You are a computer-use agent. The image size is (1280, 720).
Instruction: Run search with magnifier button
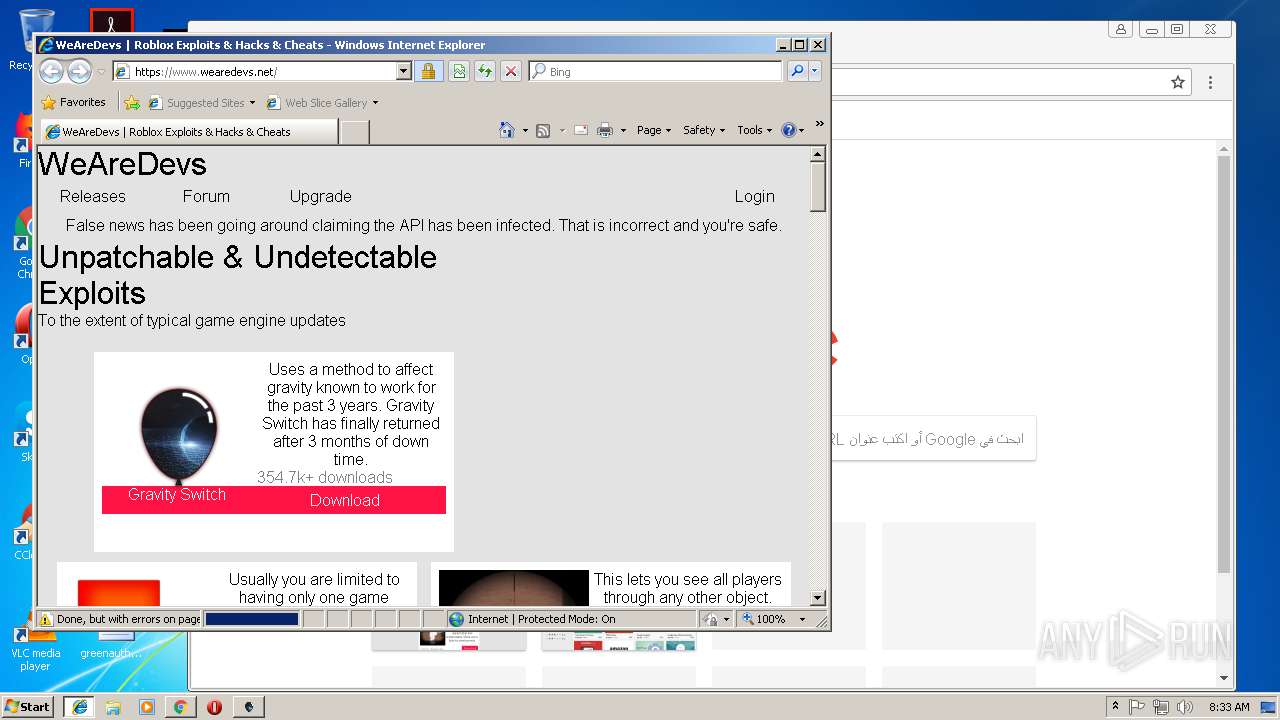[x=797, y=71]
